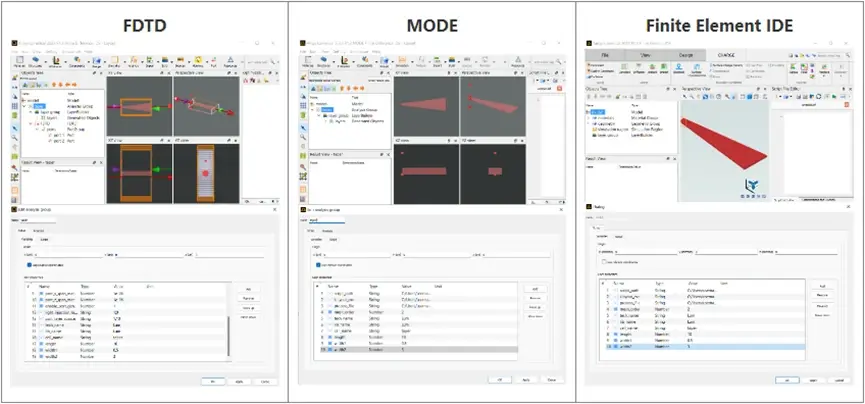Click Move up button in Finite Element dialog
The image size is (865, 404).
pyautogui.click(x=822, y=306)
